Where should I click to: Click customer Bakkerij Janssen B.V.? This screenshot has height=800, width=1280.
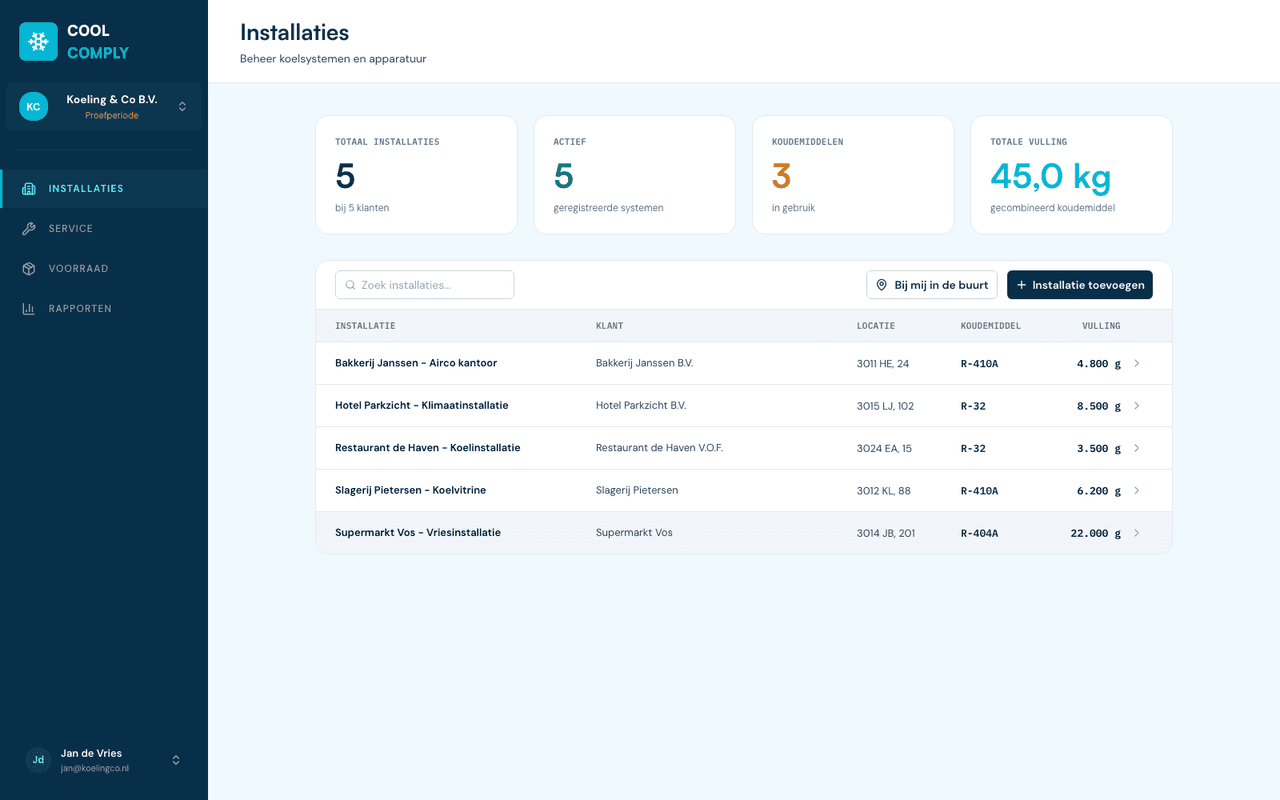(644, 363)
